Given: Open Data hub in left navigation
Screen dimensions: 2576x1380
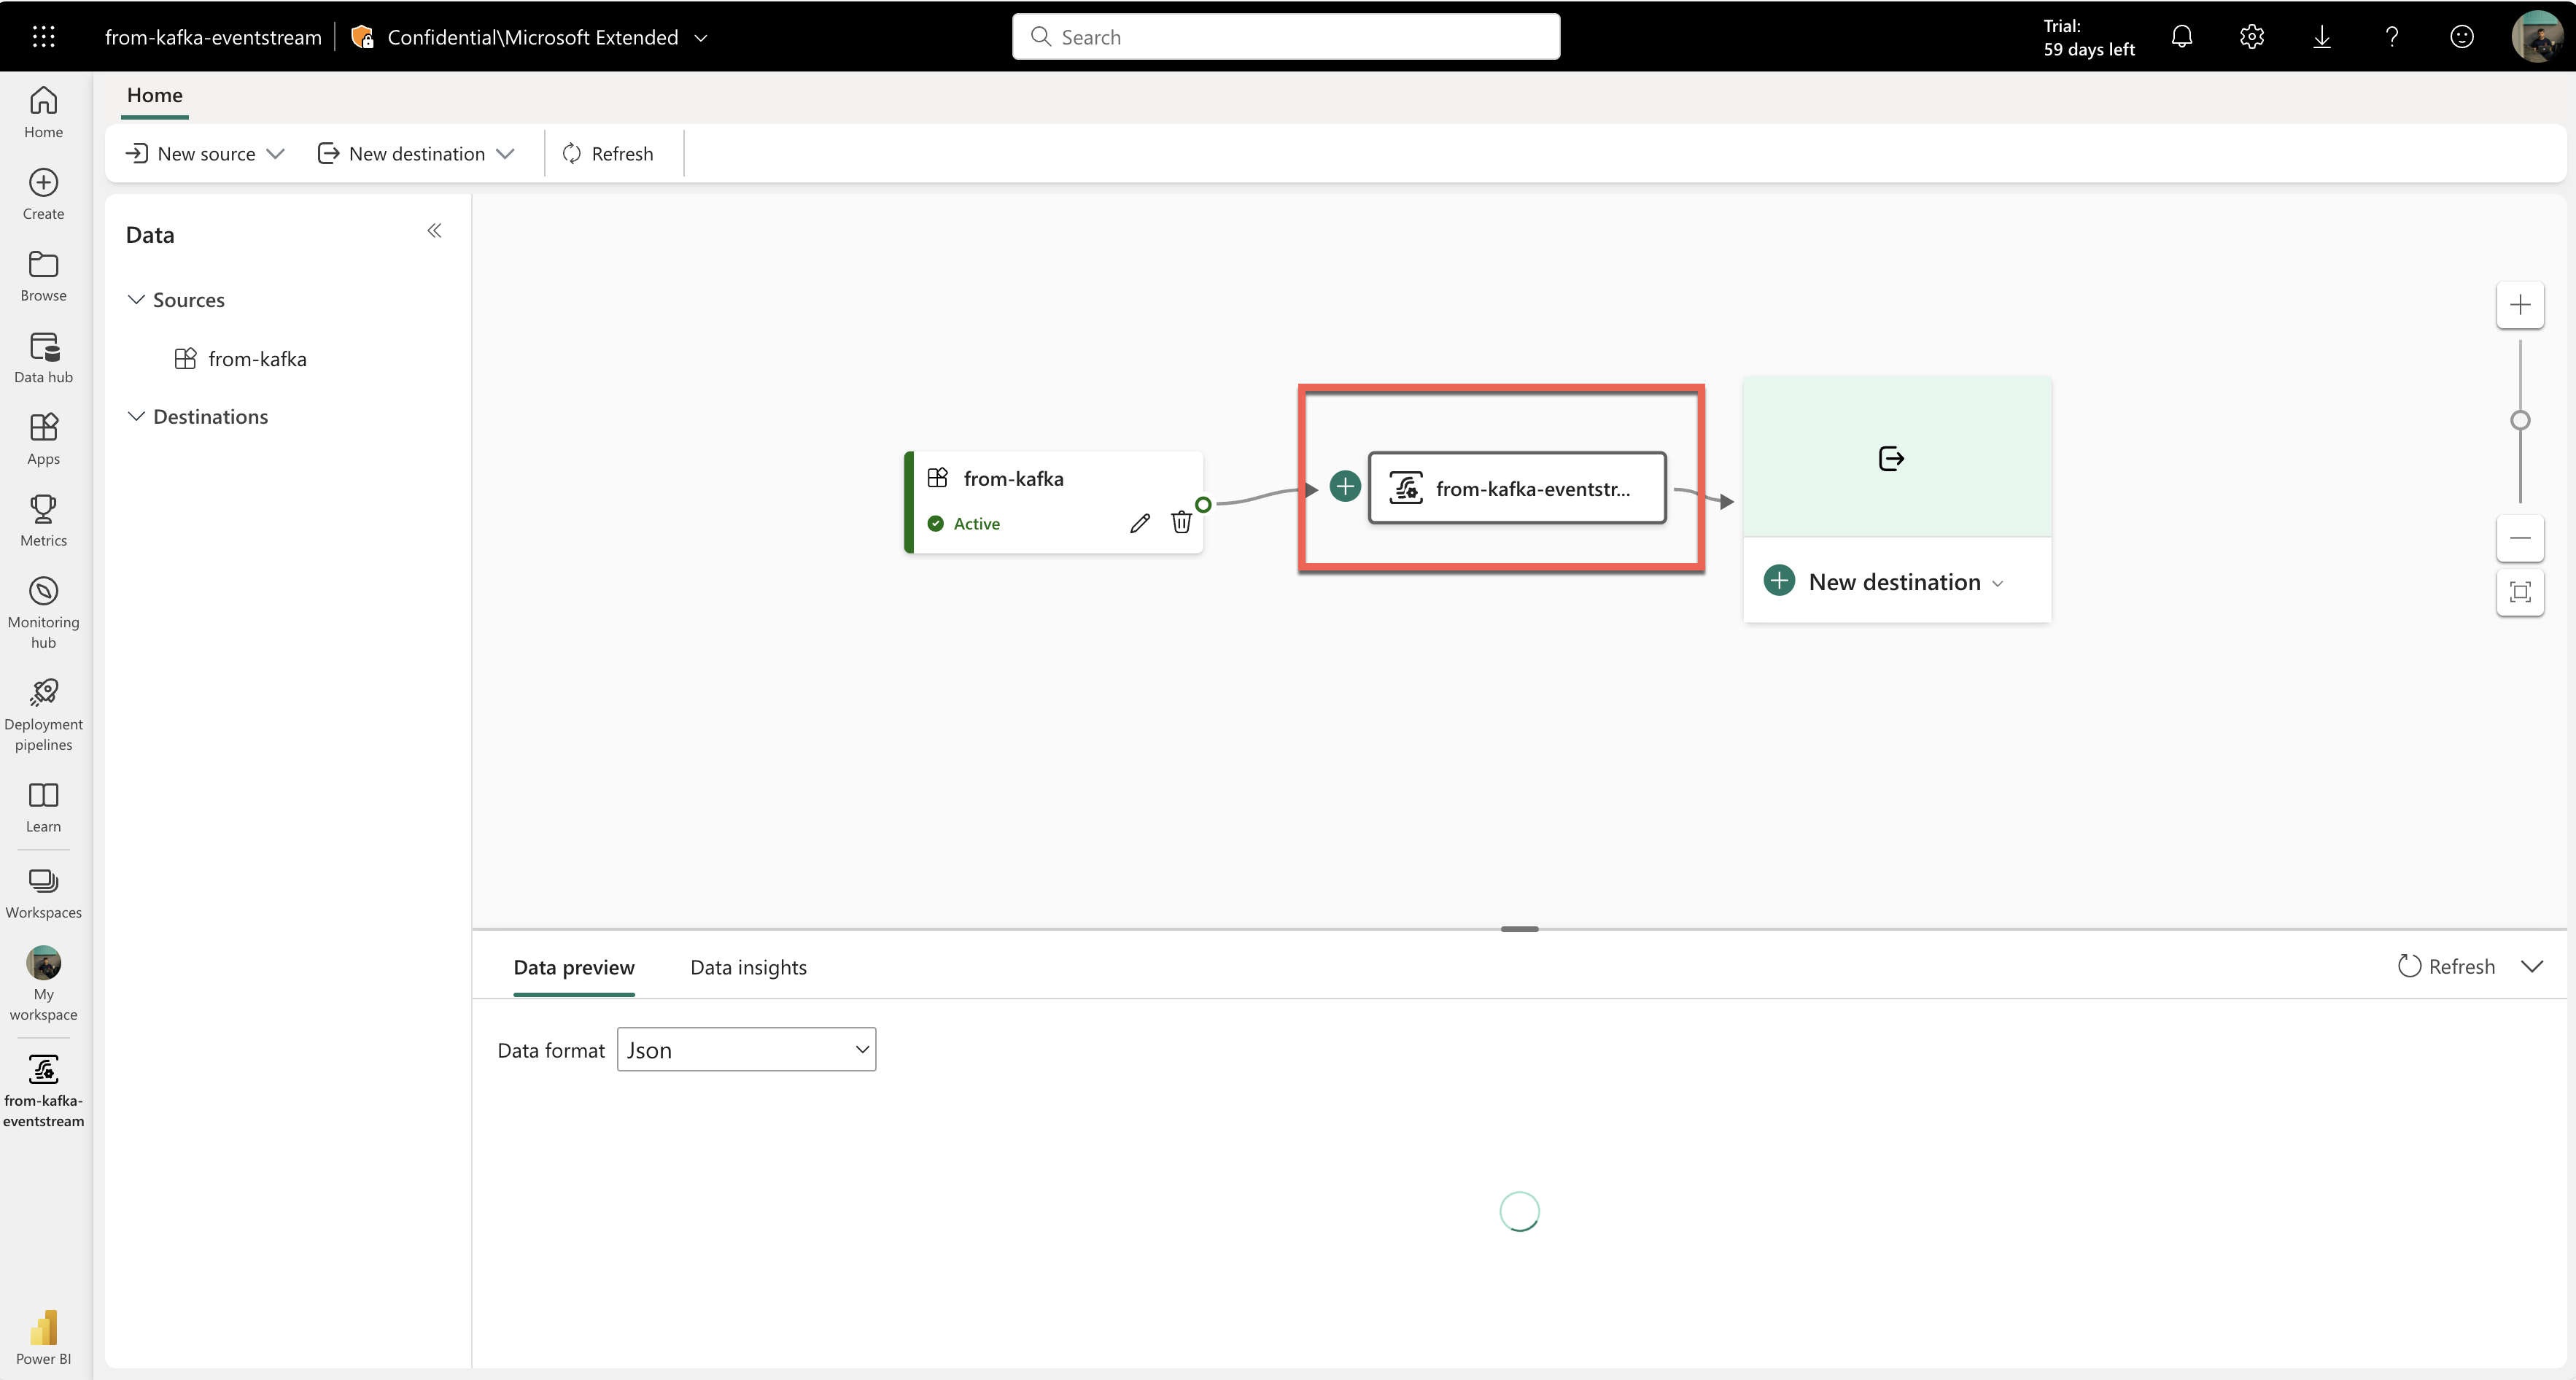Looking at the screenshot, I should [x=43, y=357].
